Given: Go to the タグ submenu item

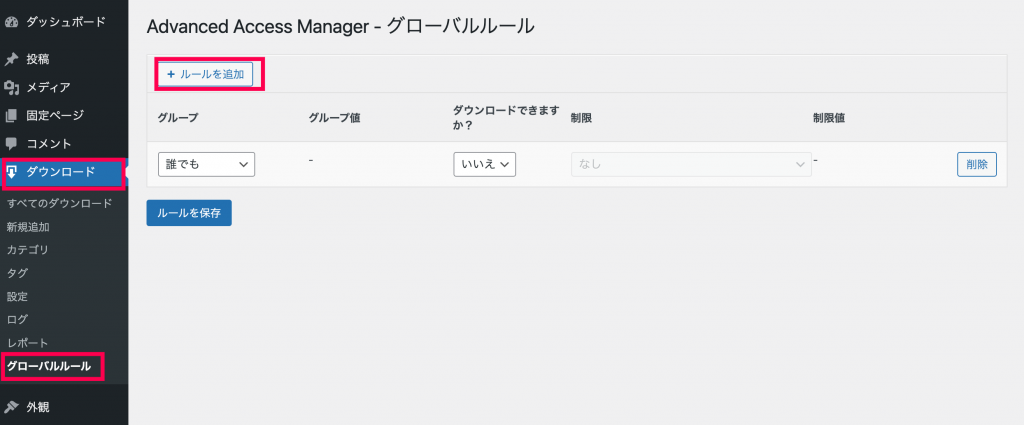Looking at the screenshot, I should [x=17, y=274].
